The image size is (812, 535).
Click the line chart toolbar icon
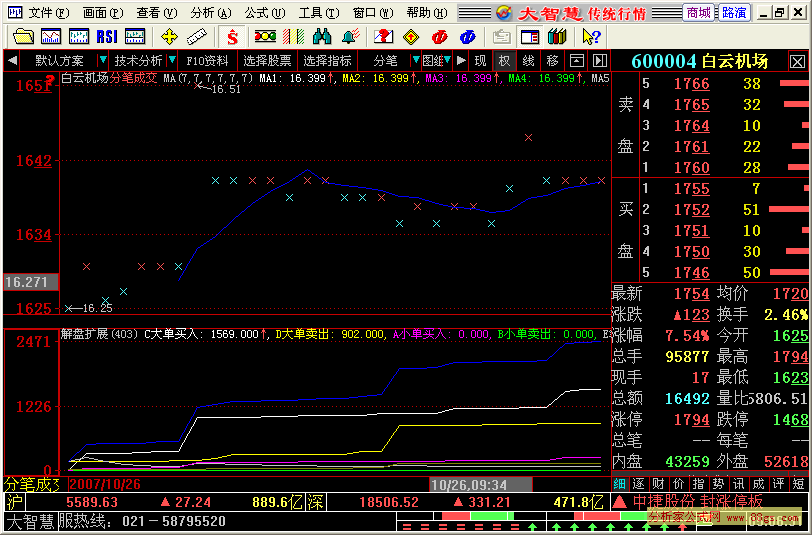pos(51,37)
